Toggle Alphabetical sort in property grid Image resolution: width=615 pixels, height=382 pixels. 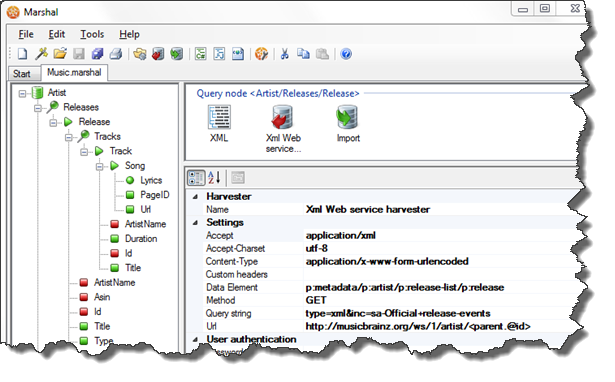(214, 178)
